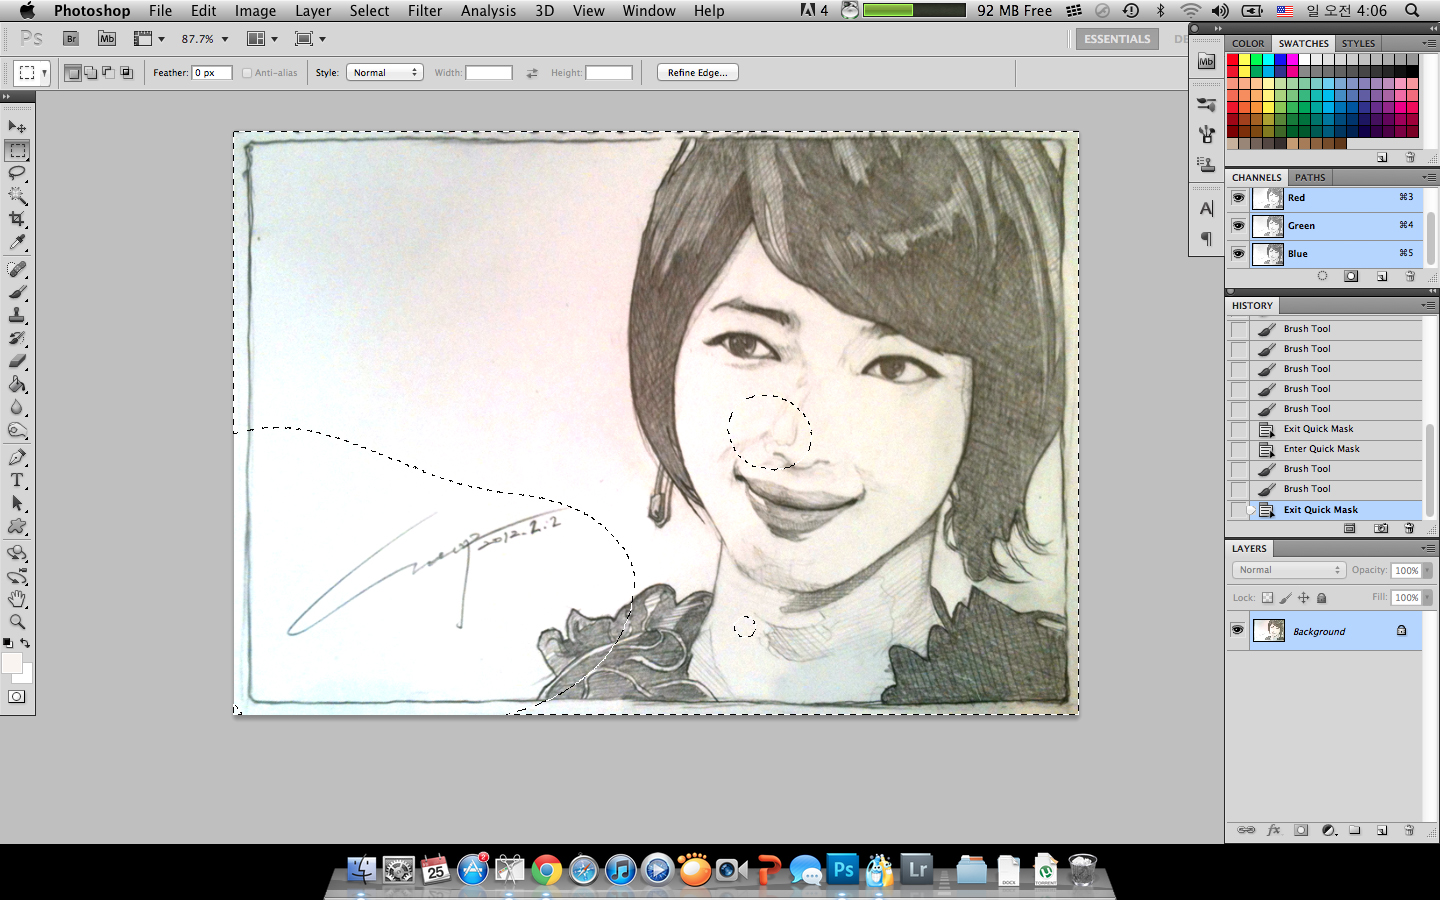Image resolution: width=1440 pixels, height=900 pixels.
Task: Open Chrome from the Dock
Action: (546, 870)
